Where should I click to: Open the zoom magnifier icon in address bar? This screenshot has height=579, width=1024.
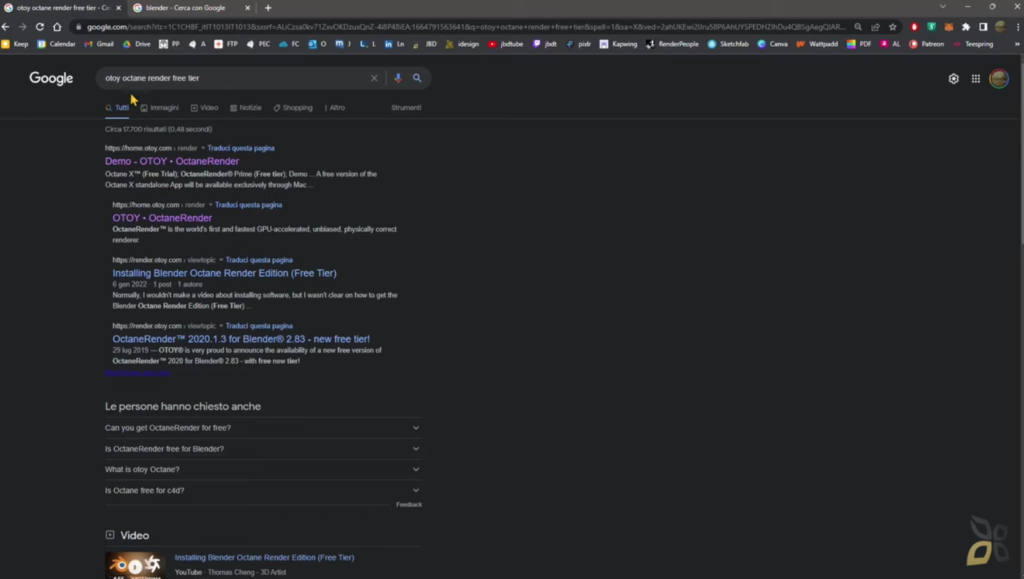(x=858, y=27)
